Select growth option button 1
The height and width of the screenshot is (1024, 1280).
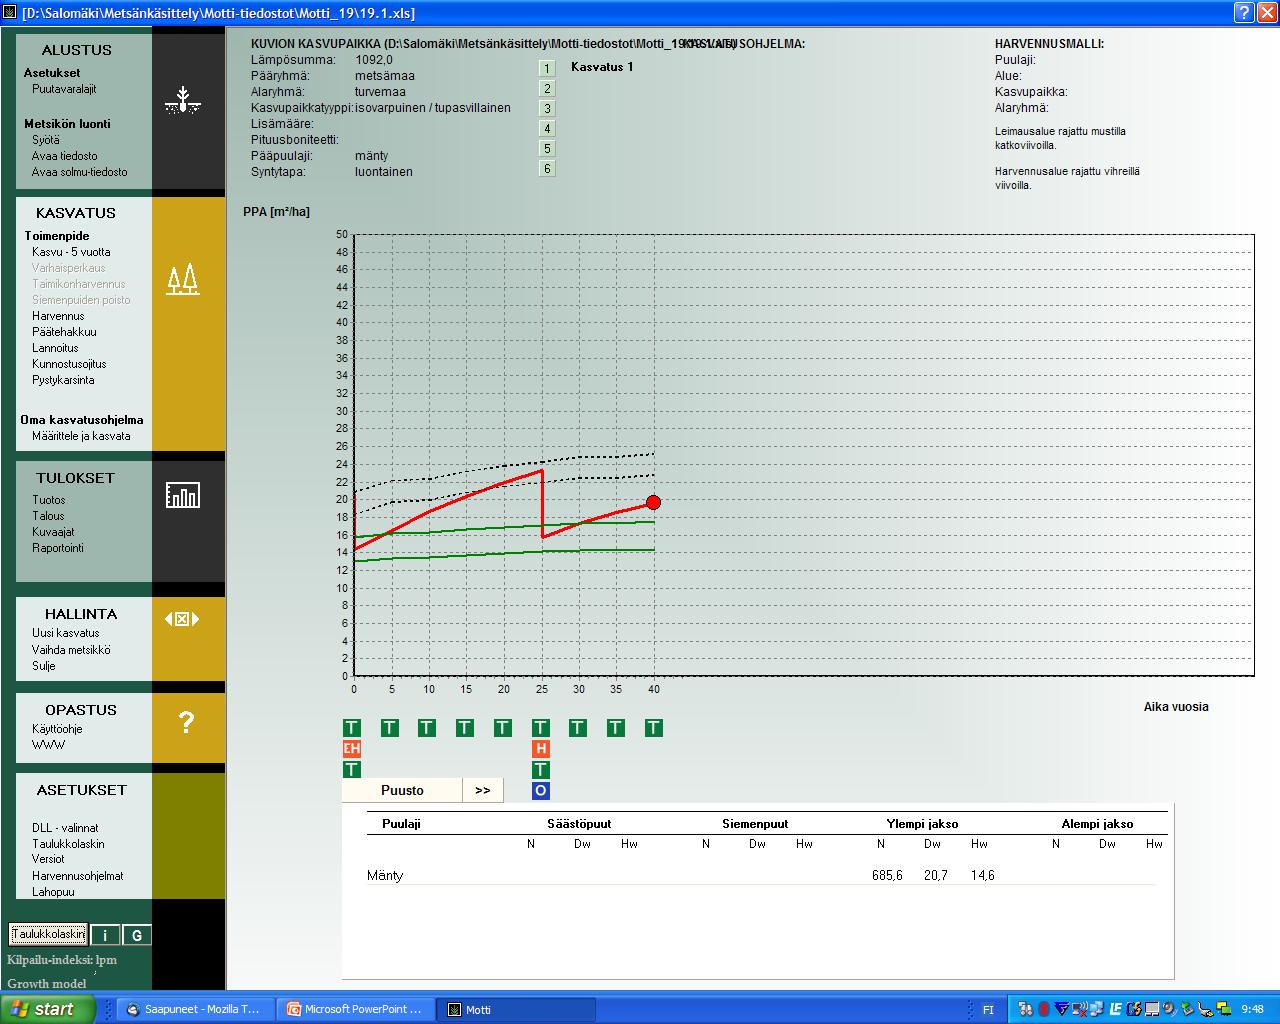[x=547, y=68]
